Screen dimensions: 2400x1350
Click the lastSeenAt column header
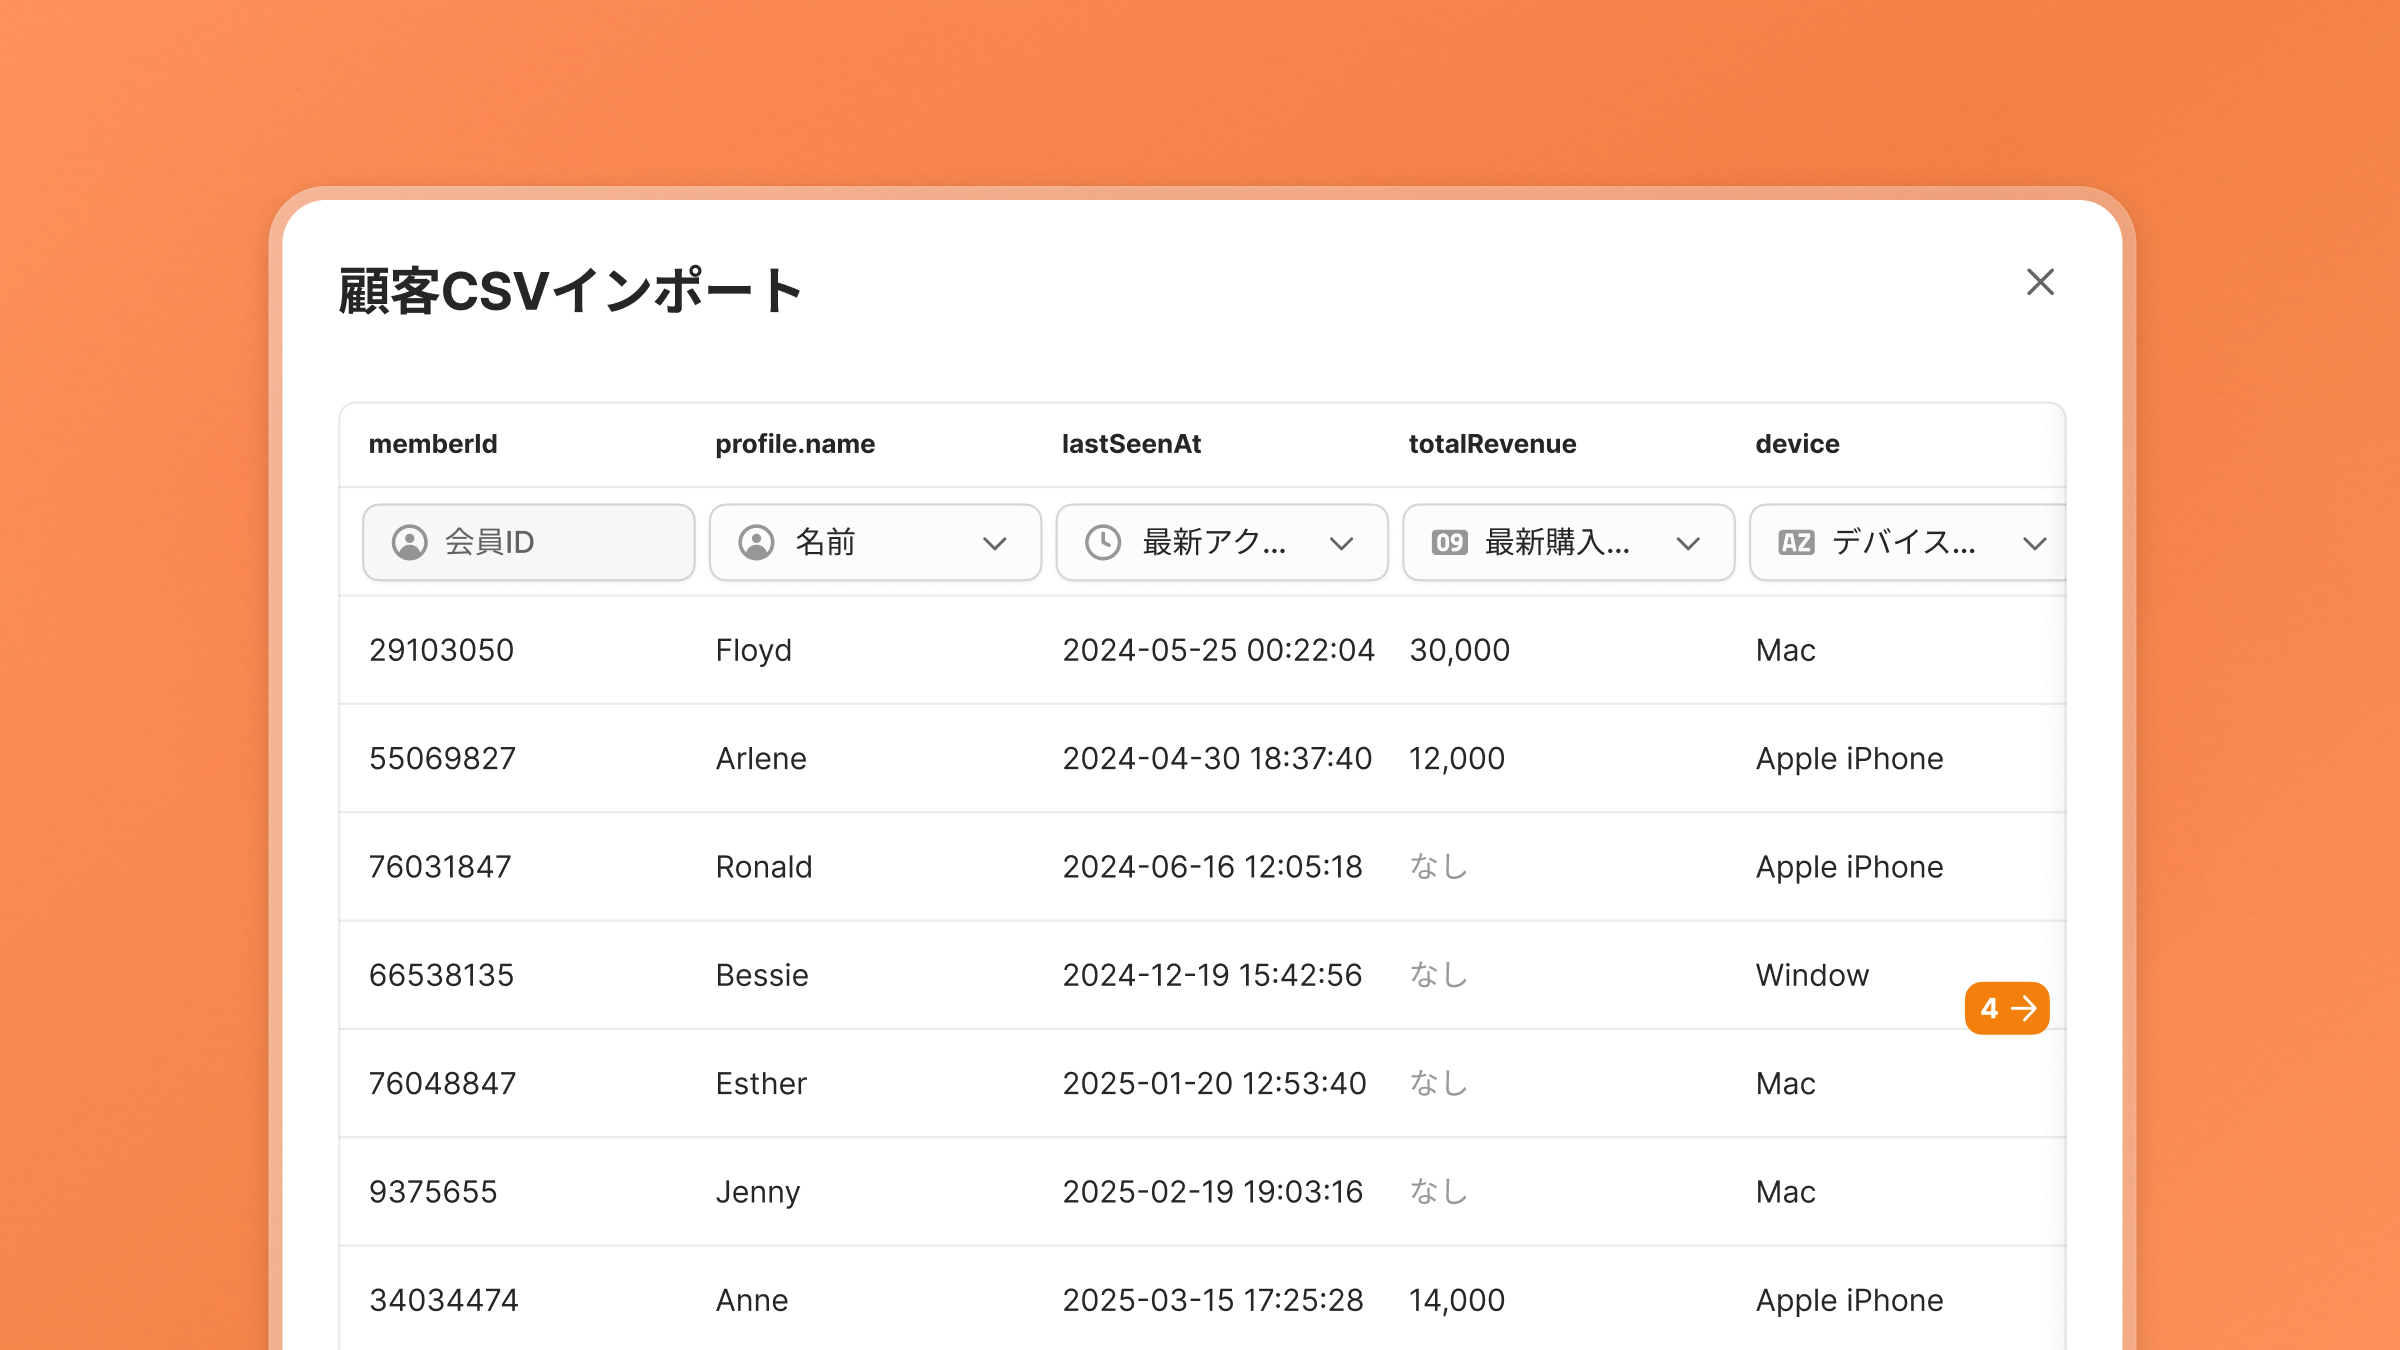(x=1131, y=444)
